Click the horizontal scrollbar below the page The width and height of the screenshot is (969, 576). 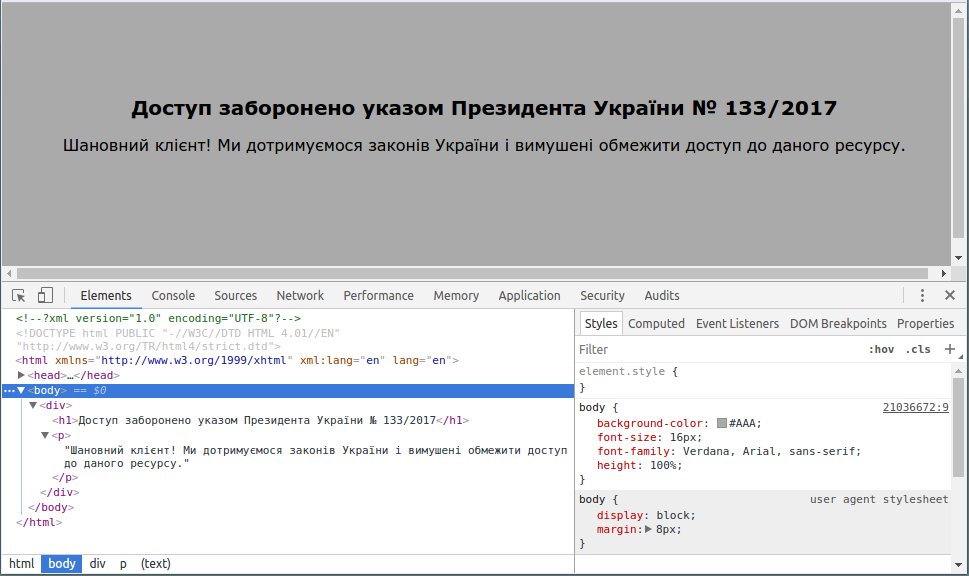pyautogui.click(x=480, y=271)
